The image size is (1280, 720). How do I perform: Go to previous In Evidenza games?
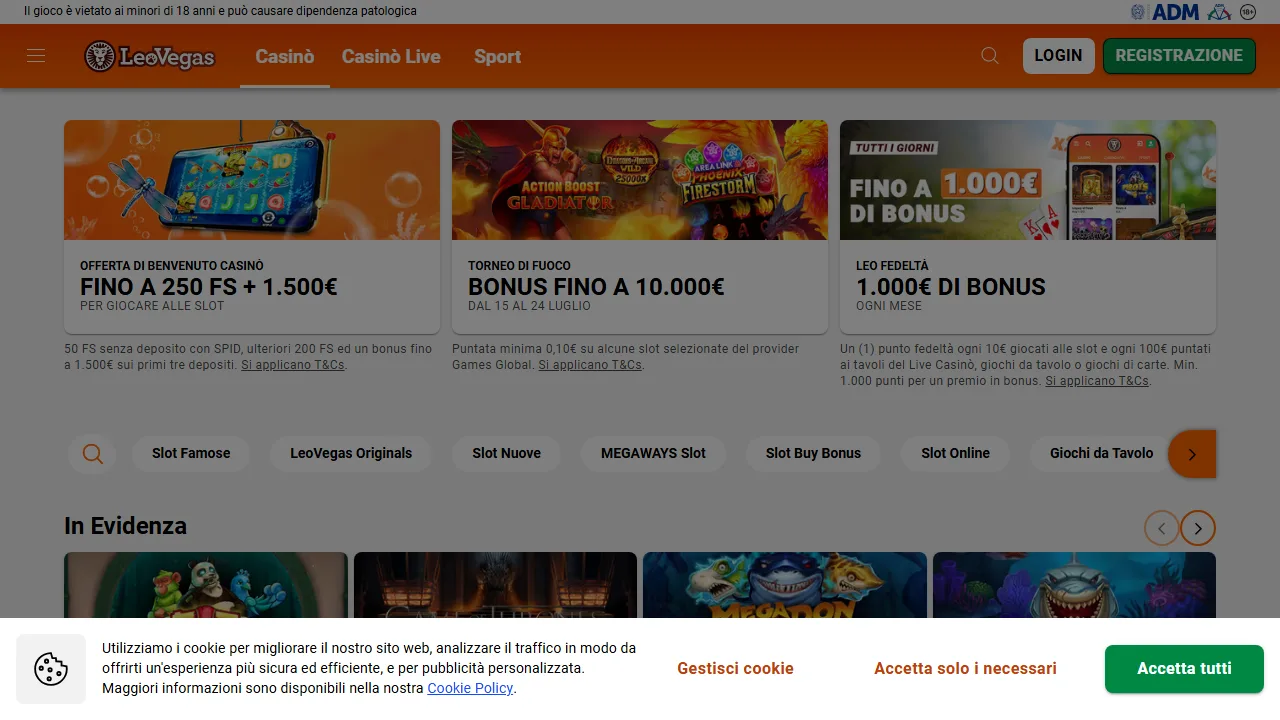coord(1161,527)
